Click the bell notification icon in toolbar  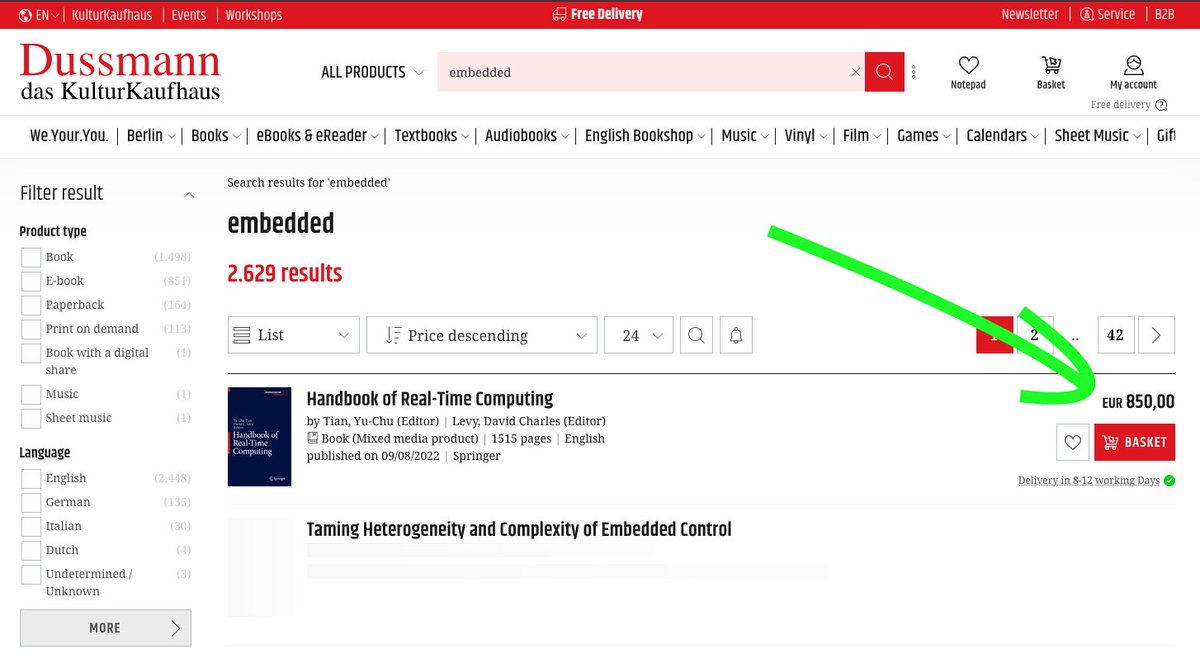(x=736, y=335)
